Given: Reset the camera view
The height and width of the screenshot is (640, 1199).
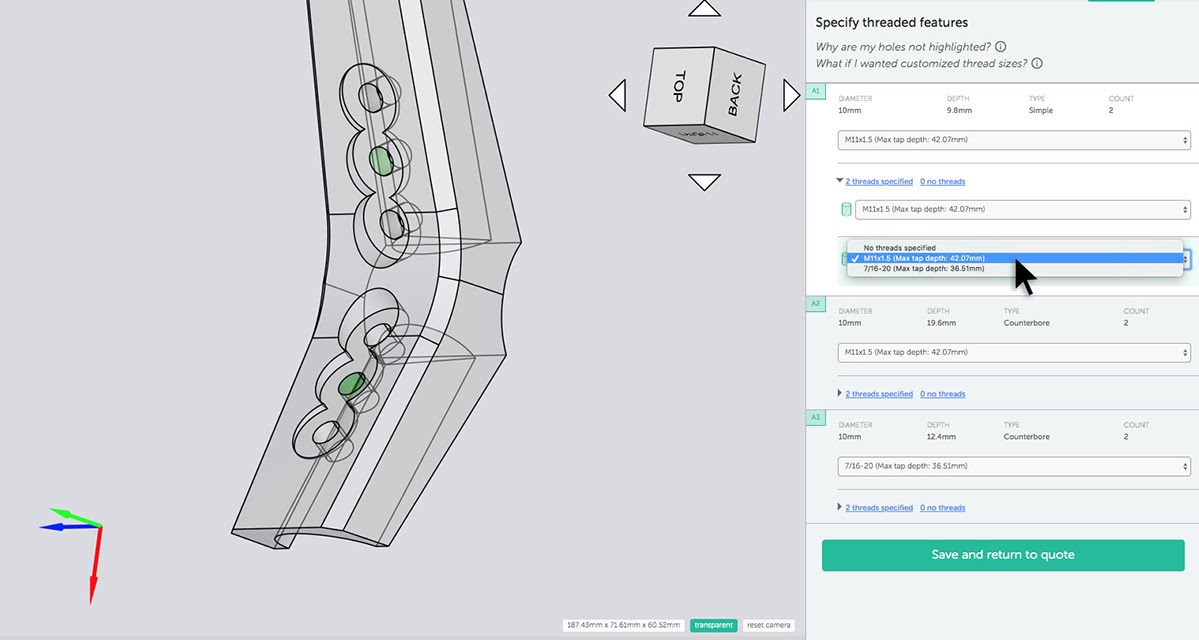Looking at the screenshot, I should pyautogui.click(x=768, y=625).
